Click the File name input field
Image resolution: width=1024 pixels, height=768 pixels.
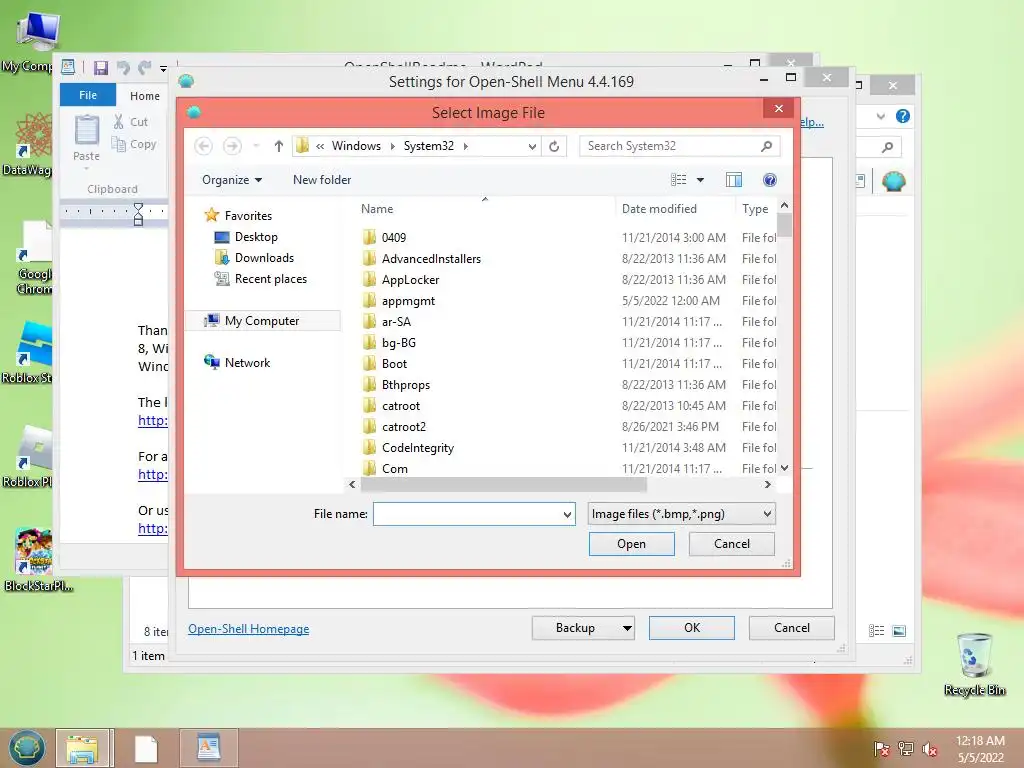pyautogui.click(x=467, y=514)
